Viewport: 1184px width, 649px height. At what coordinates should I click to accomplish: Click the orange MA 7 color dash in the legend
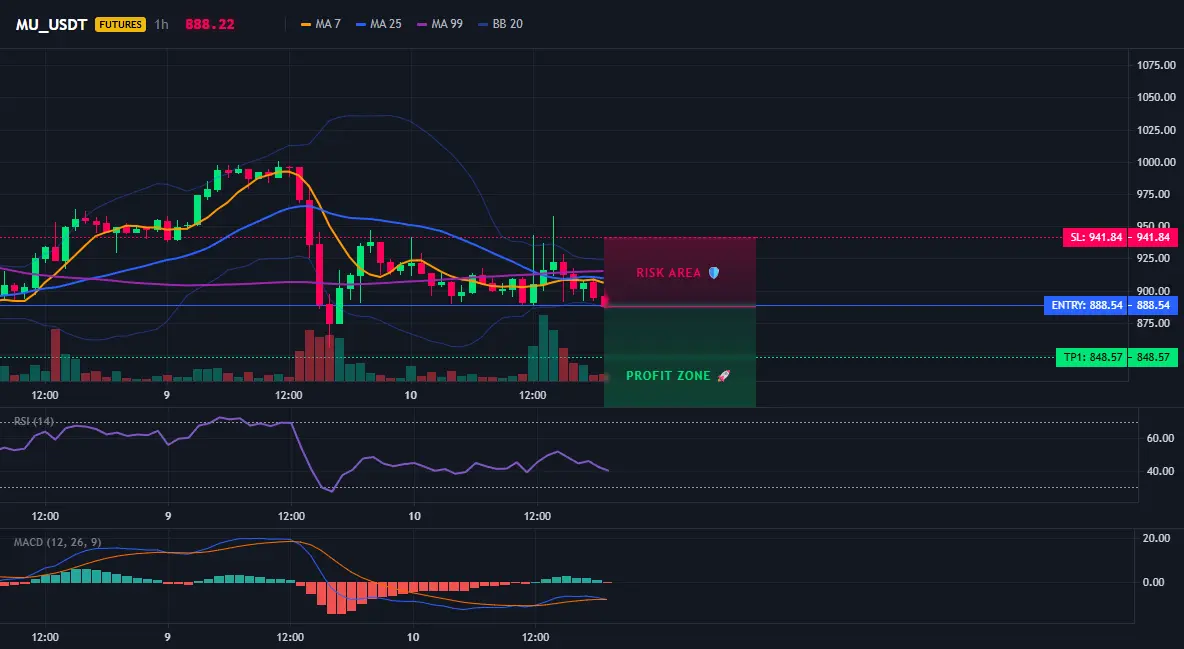coord(306,24)
